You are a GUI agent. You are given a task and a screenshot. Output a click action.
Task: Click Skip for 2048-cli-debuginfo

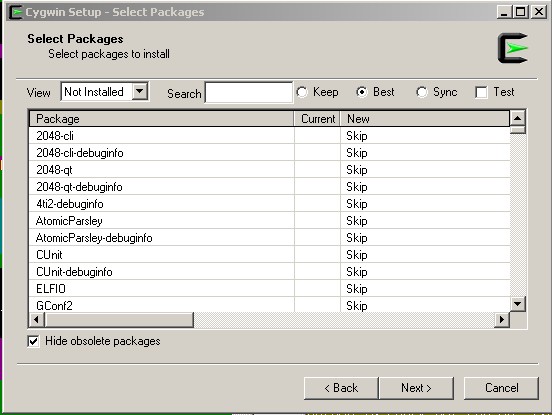(x=357, y=153)
